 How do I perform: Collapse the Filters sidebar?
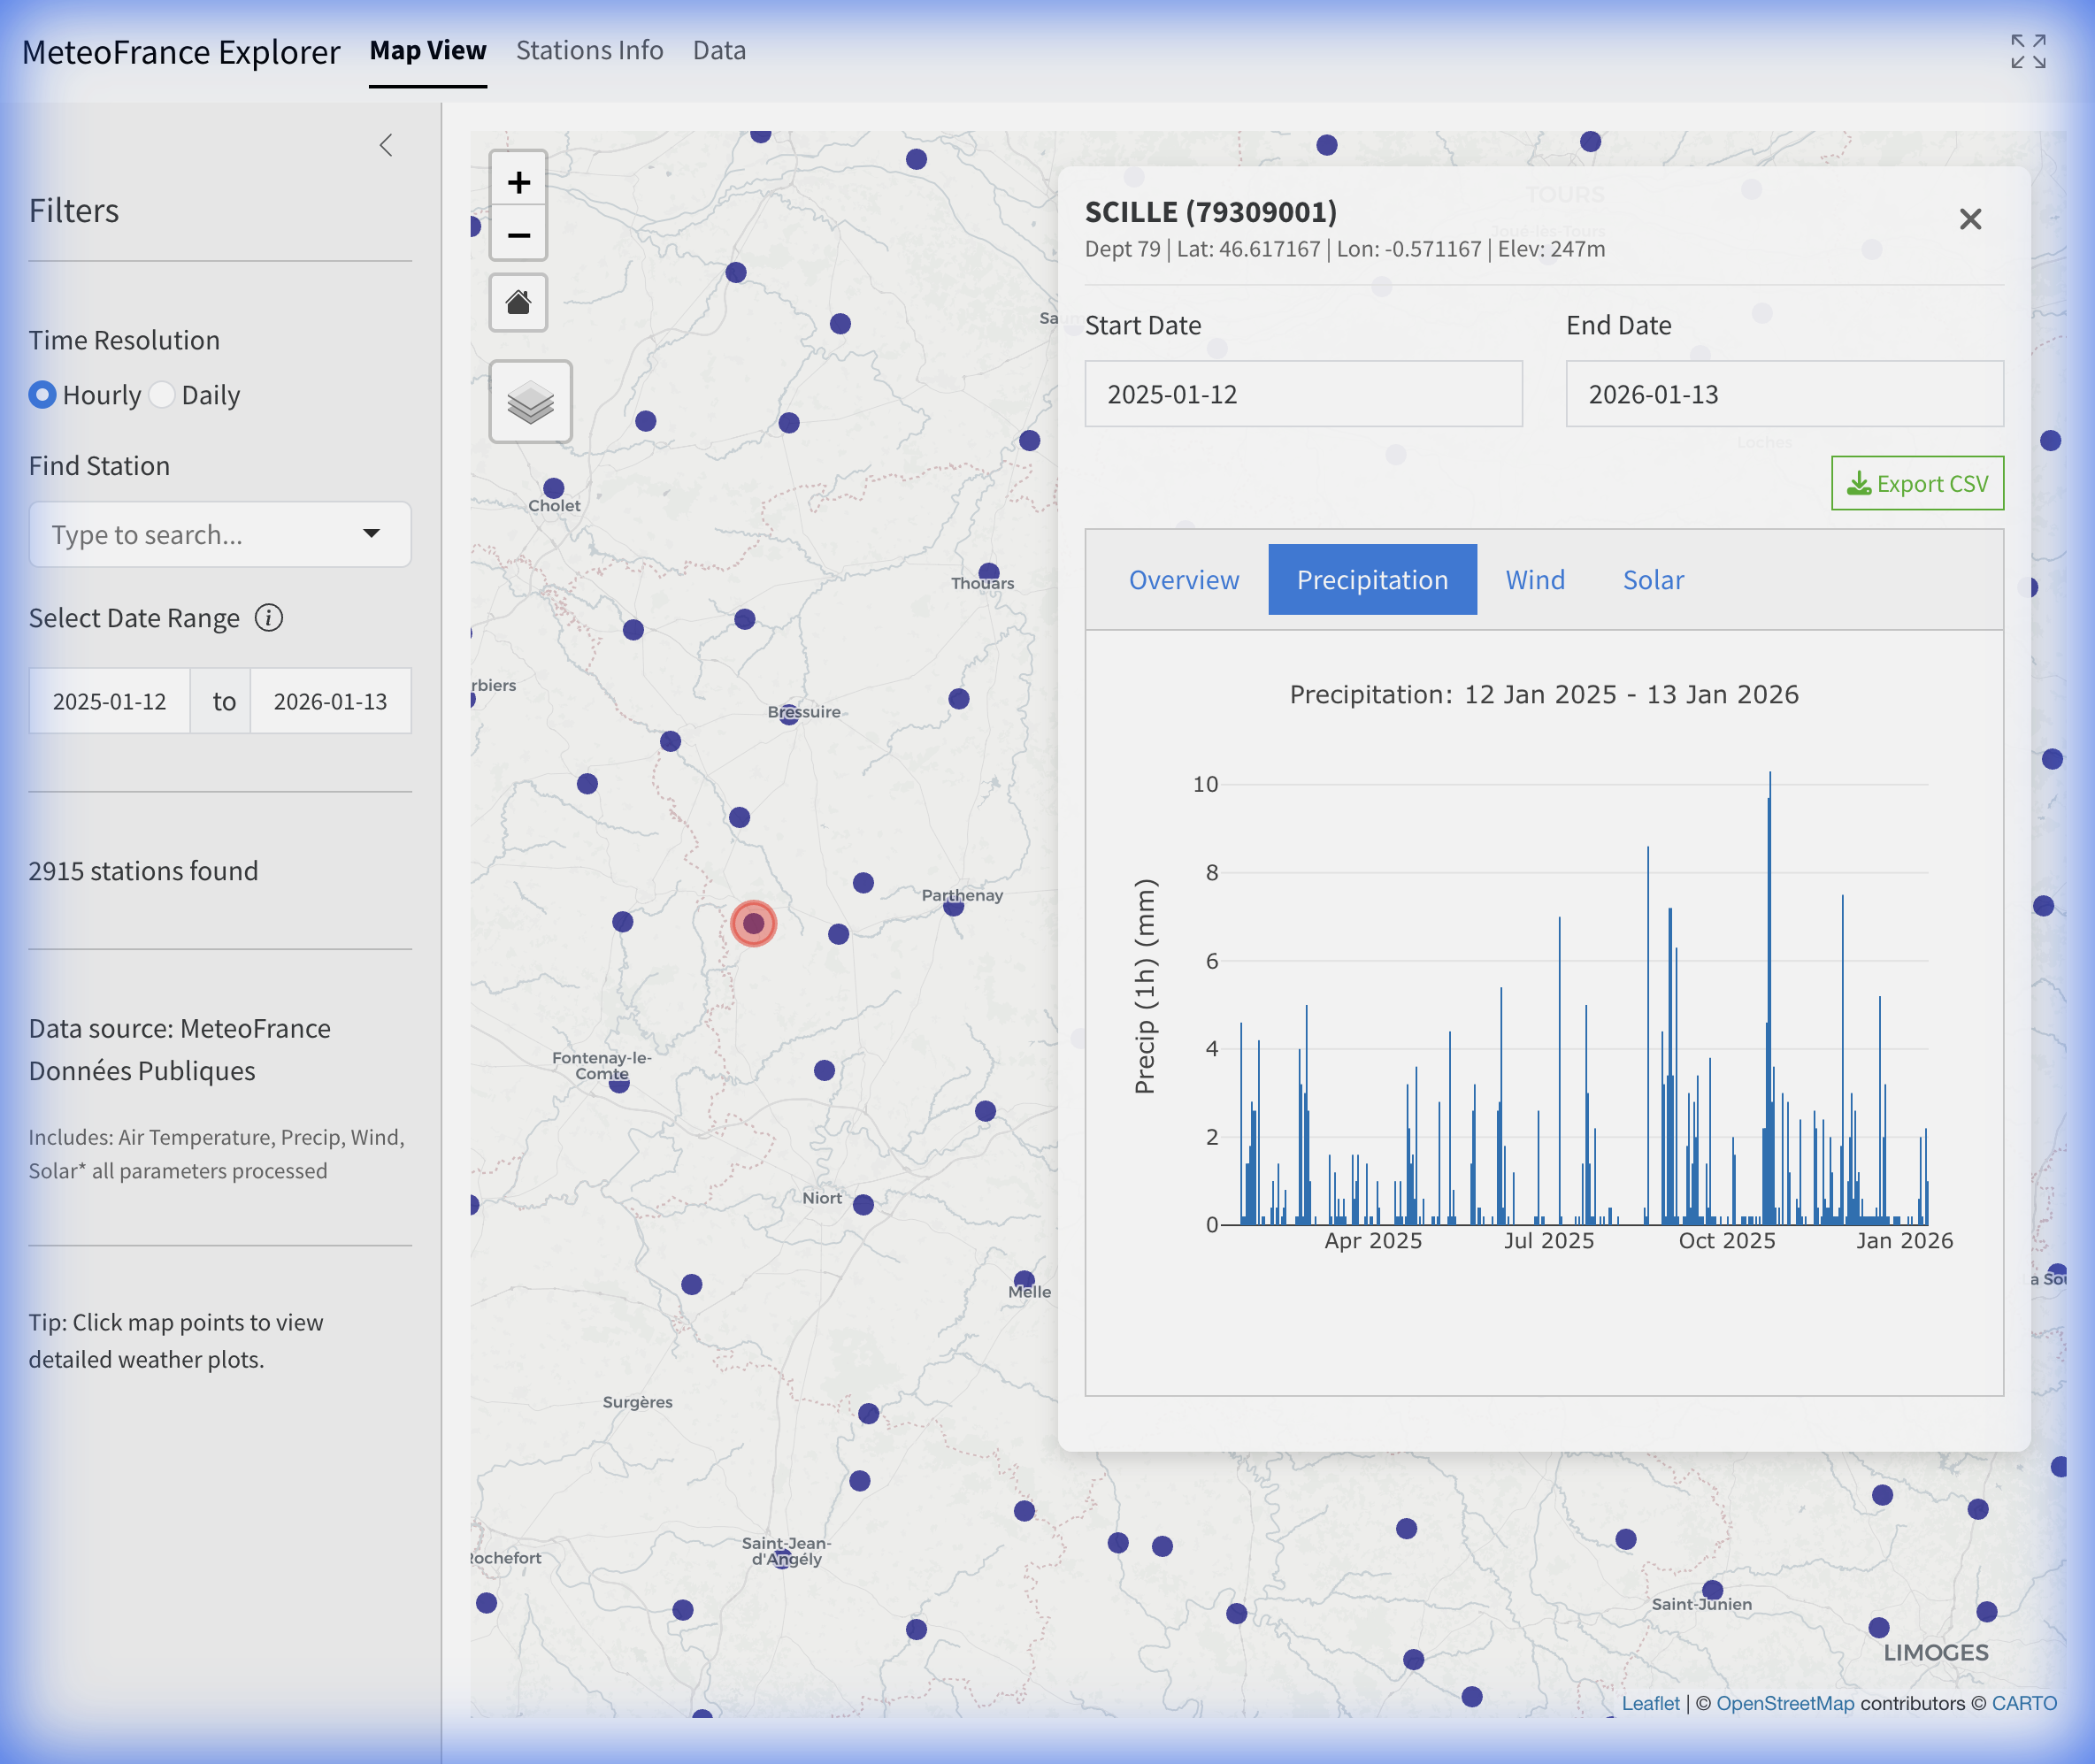click(386, 146)
